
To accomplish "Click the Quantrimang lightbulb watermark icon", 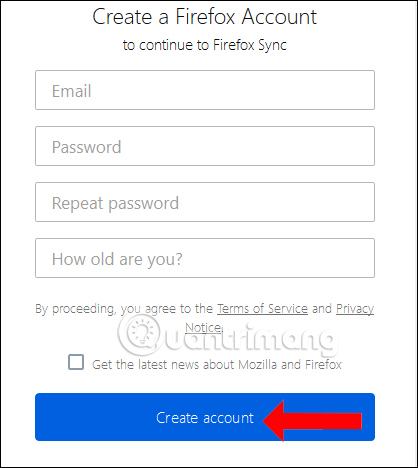I will click(x=142, y=332).
